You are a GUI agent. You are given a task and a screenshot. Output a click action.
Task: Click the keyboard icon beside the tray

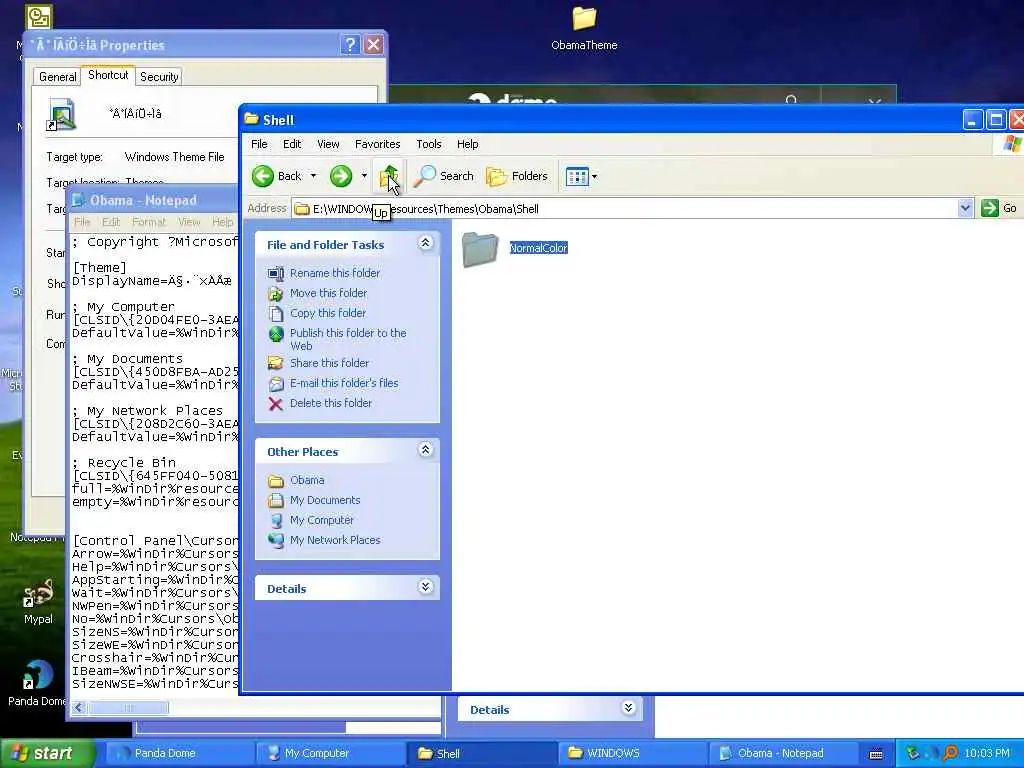[x=876, y=754]
